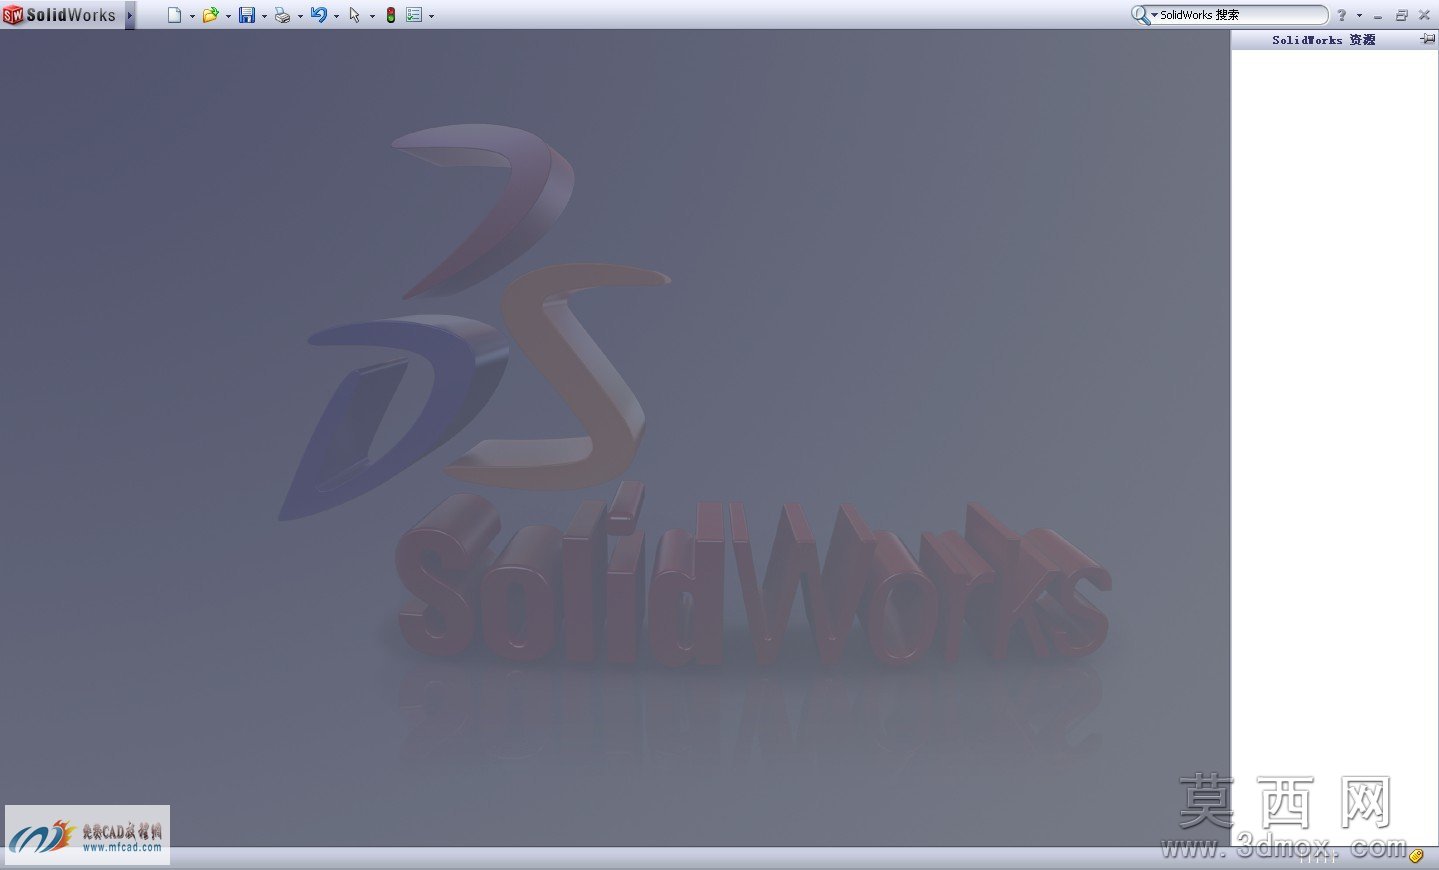Expand the Open file dropdown arrow
Image resolution: width=1439 pixels, height=870 pixels.
pos(228,16)
